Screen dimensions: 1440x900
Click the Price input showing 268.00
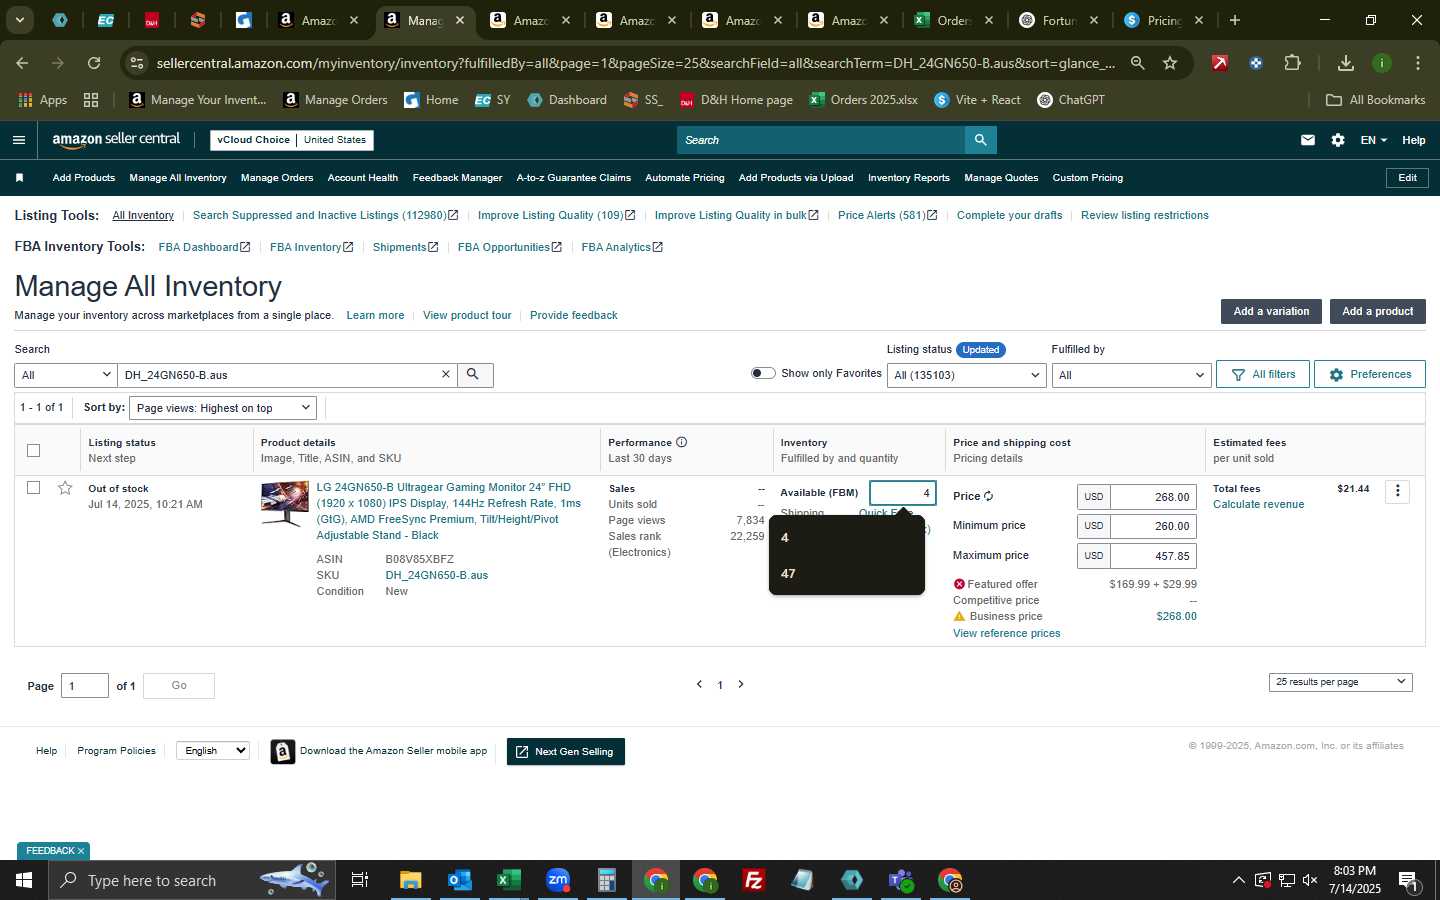point(1153,497)
